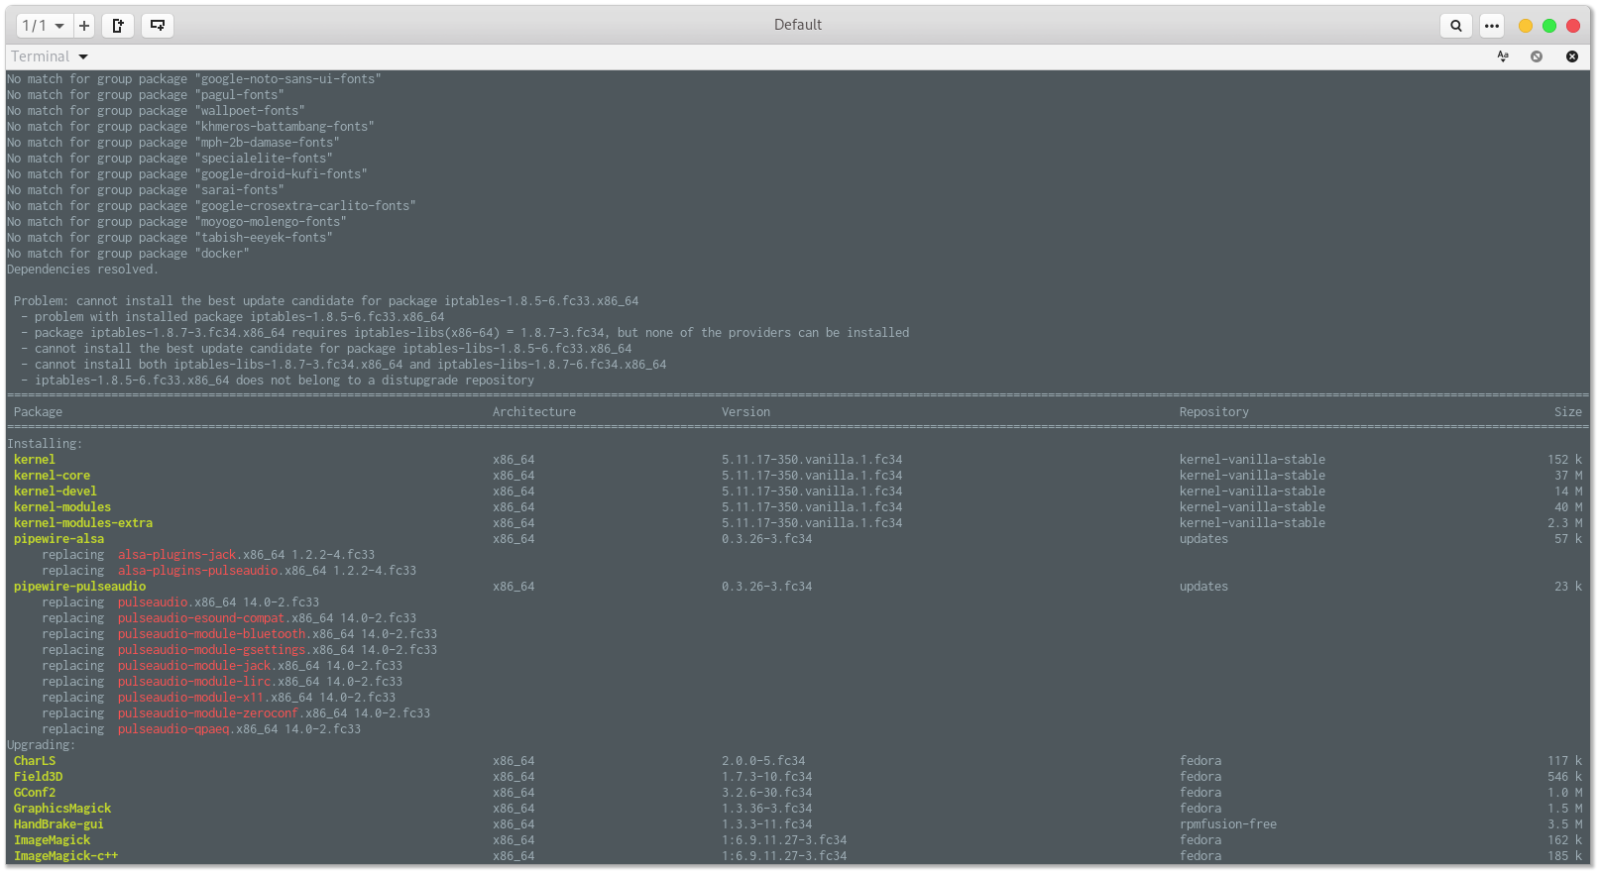Screen dimensions: 1600x874
Task: Click the Dependencies resolved. line
Action: point(83,270)
